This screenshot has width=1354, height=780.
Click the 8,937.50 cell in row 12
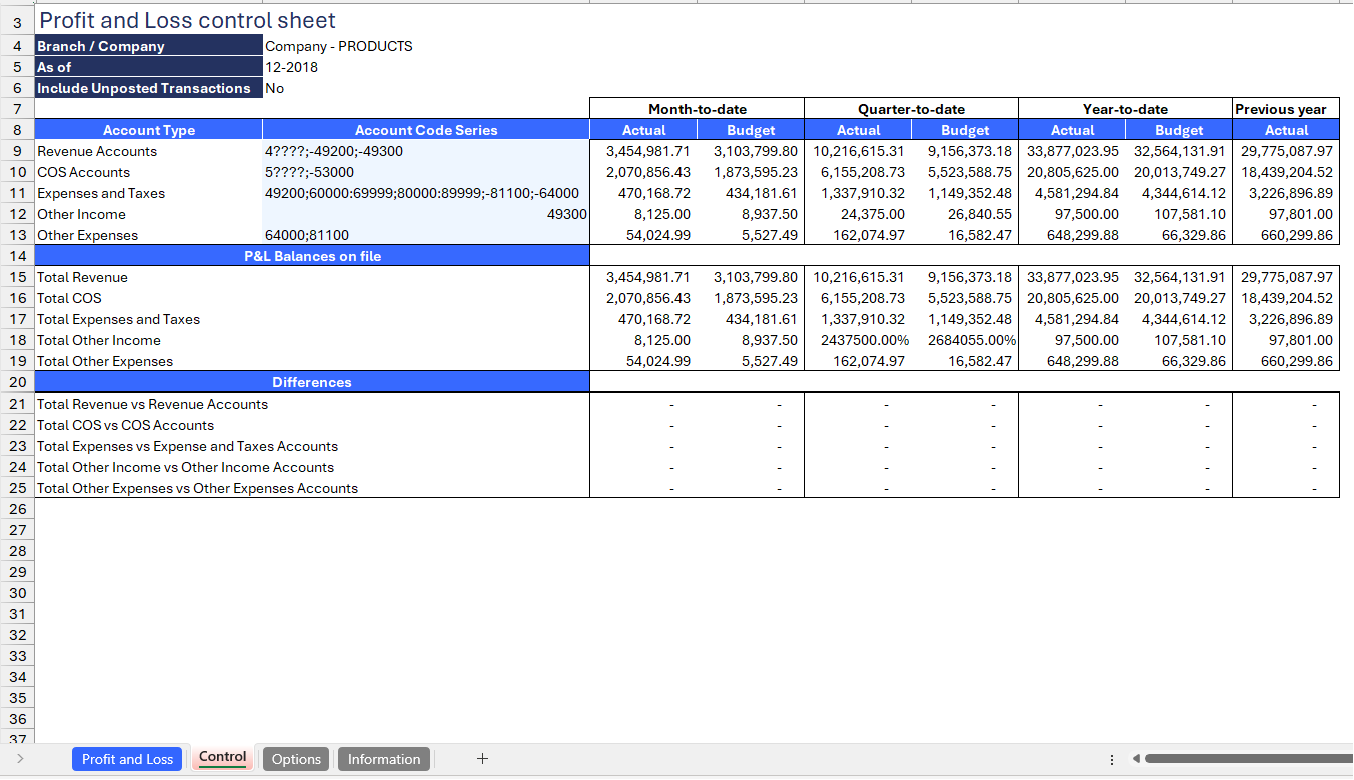coord(750,214)
